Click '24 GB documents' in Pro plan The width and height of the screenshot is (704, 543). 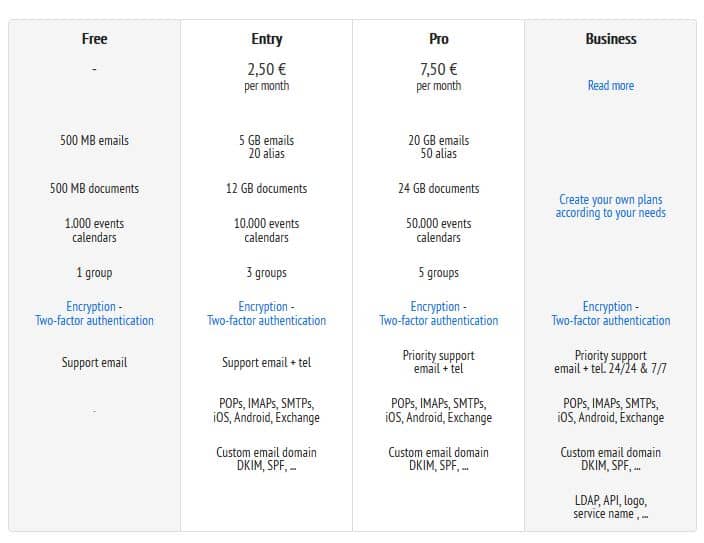(438, 188)
